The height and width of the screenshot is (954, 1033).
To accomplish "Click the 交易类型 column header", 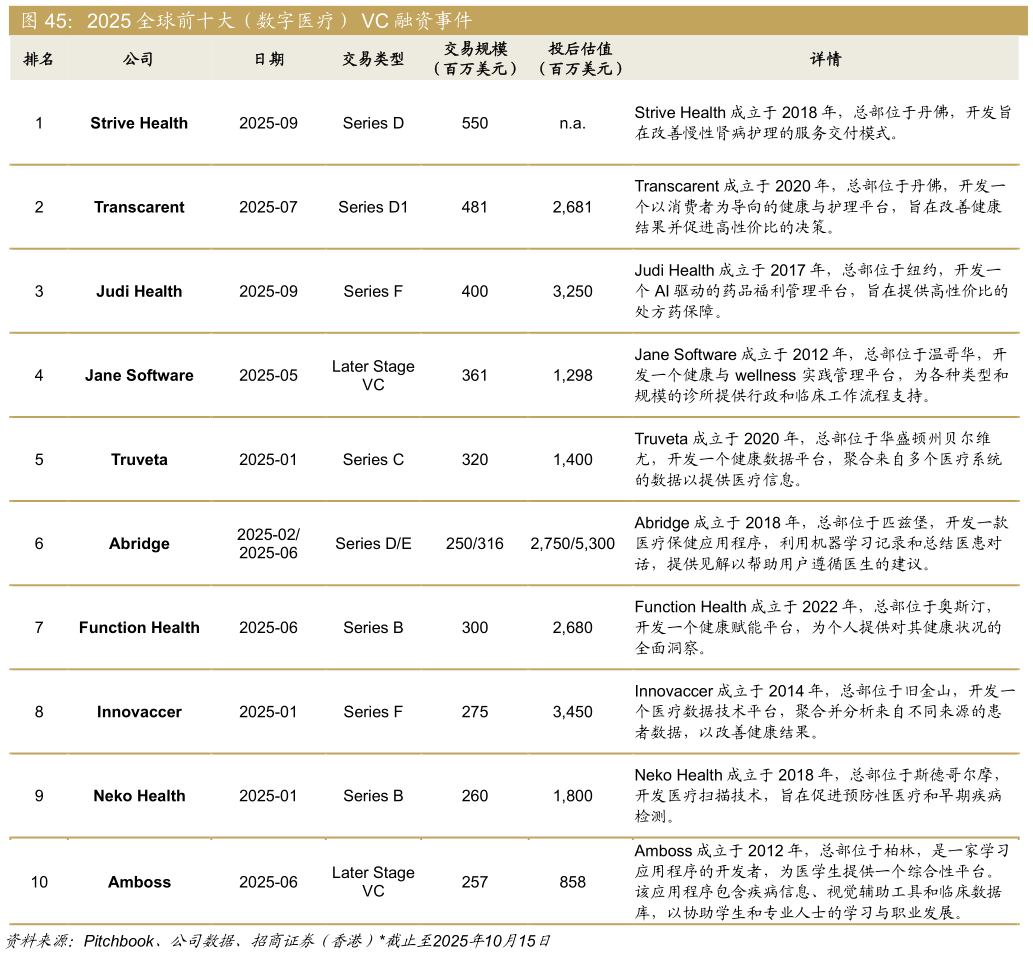I will tap(373, 59).
